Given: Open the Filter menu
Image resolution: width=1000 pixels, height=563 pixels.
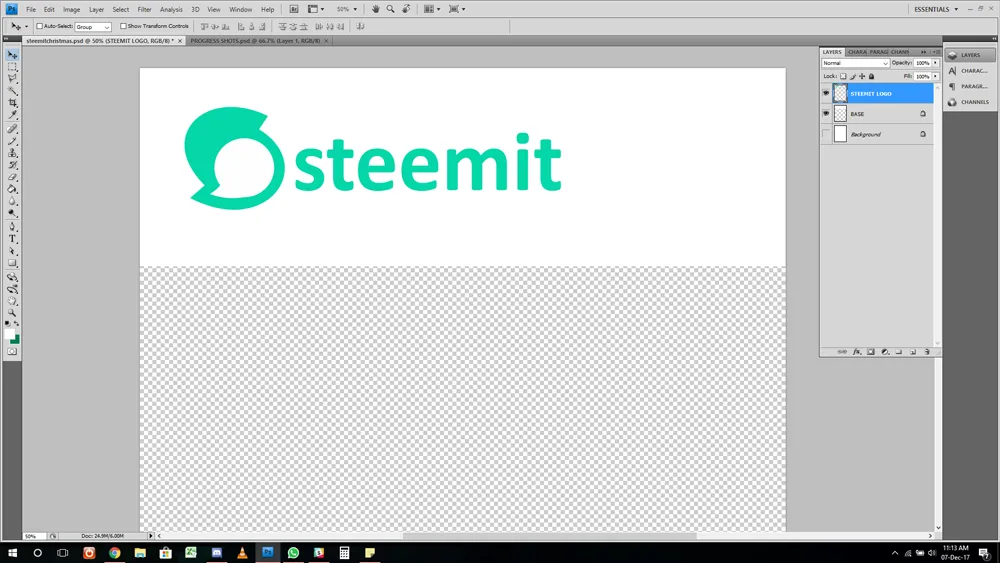Looking at the screenshot, I should (144, 10).
